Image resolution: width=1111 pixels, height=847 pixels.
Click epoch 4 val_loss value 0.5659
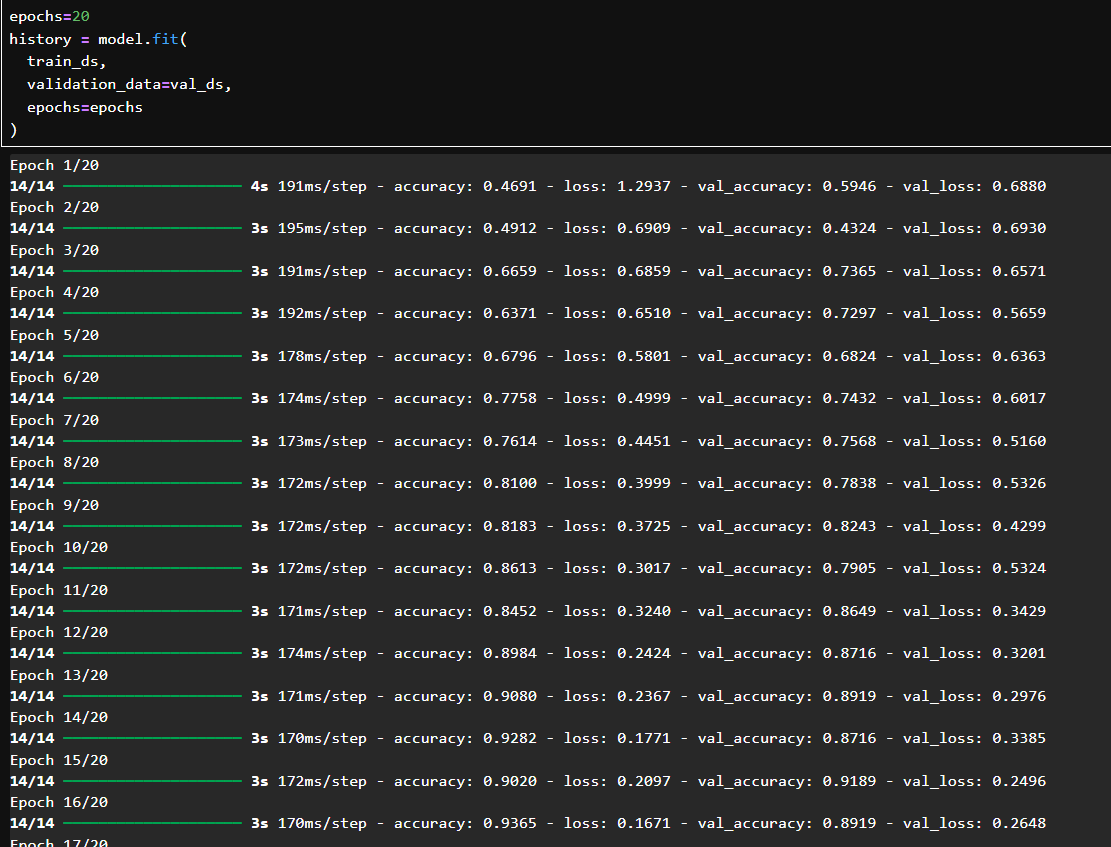tap(1019, 313)
